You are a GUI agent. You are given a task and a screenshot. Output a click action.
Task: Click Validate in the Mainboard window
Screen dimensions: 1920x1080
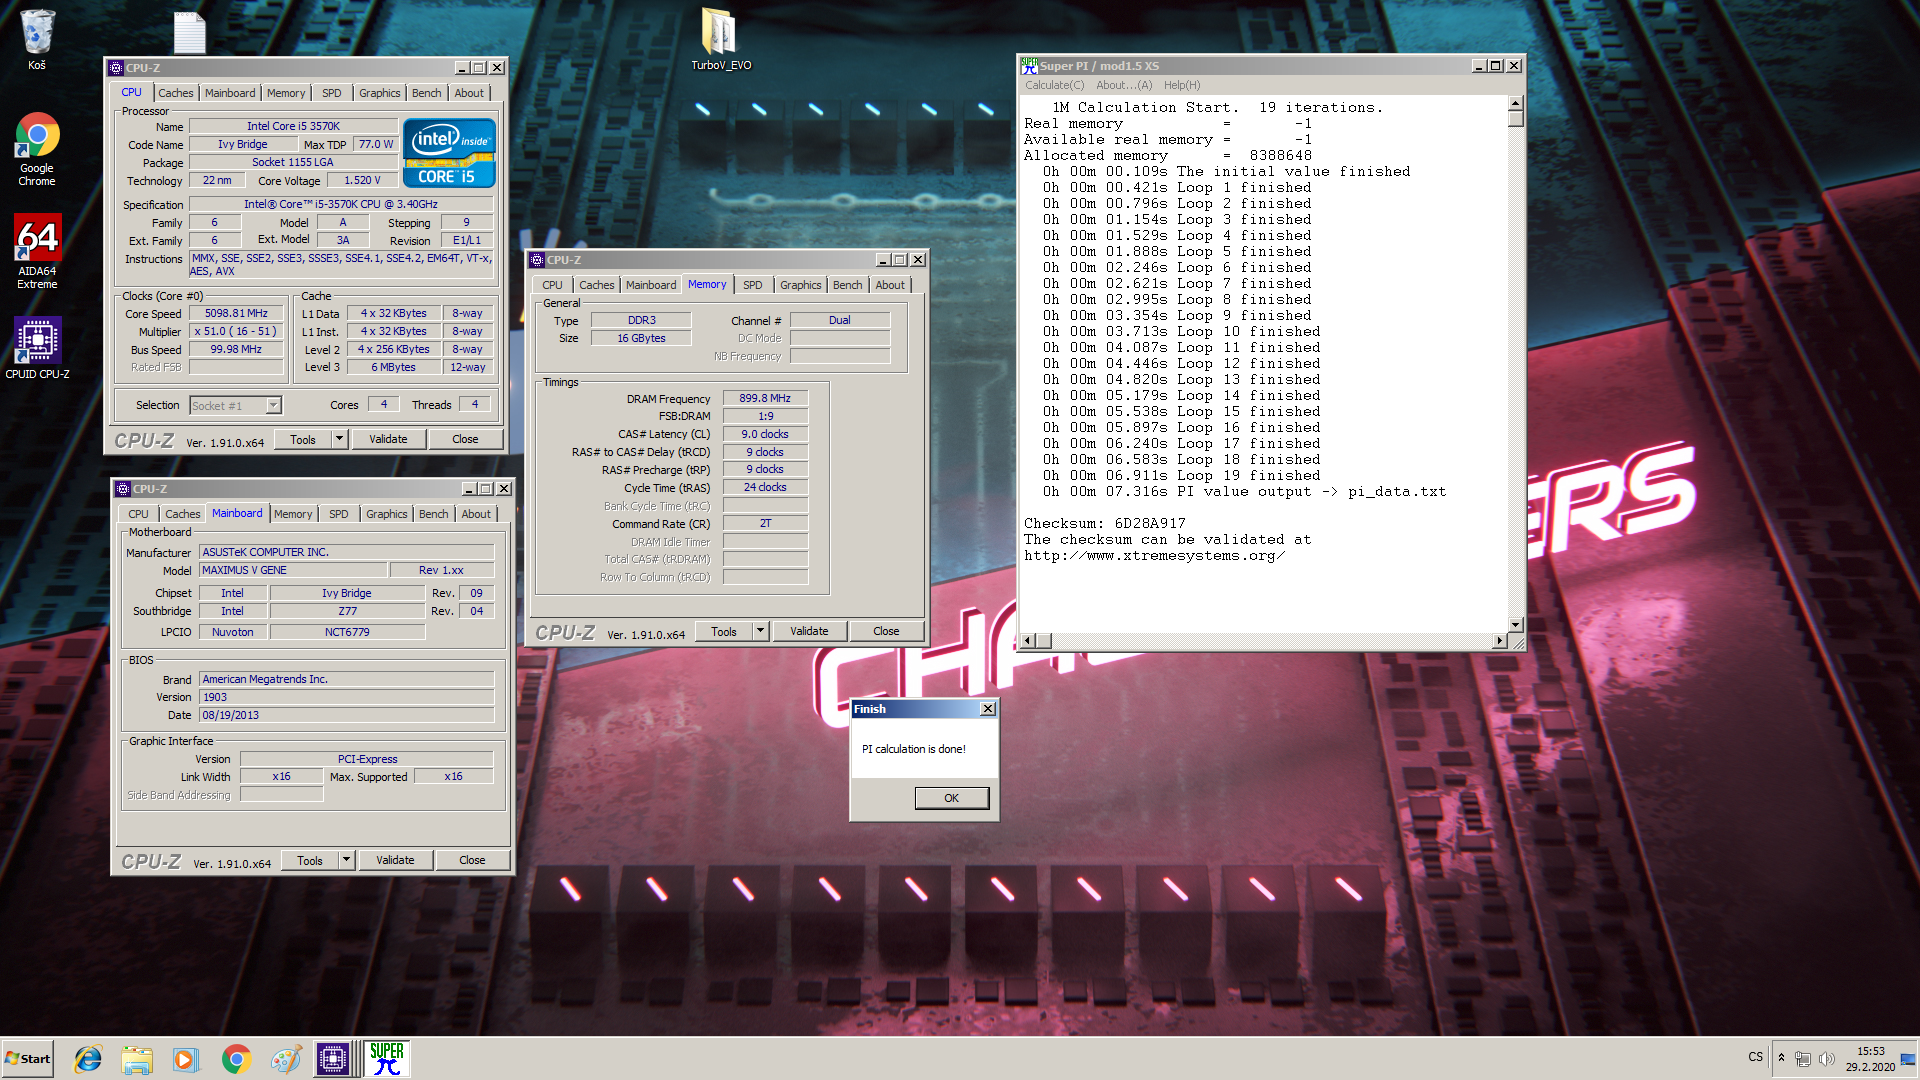[395, 860]
